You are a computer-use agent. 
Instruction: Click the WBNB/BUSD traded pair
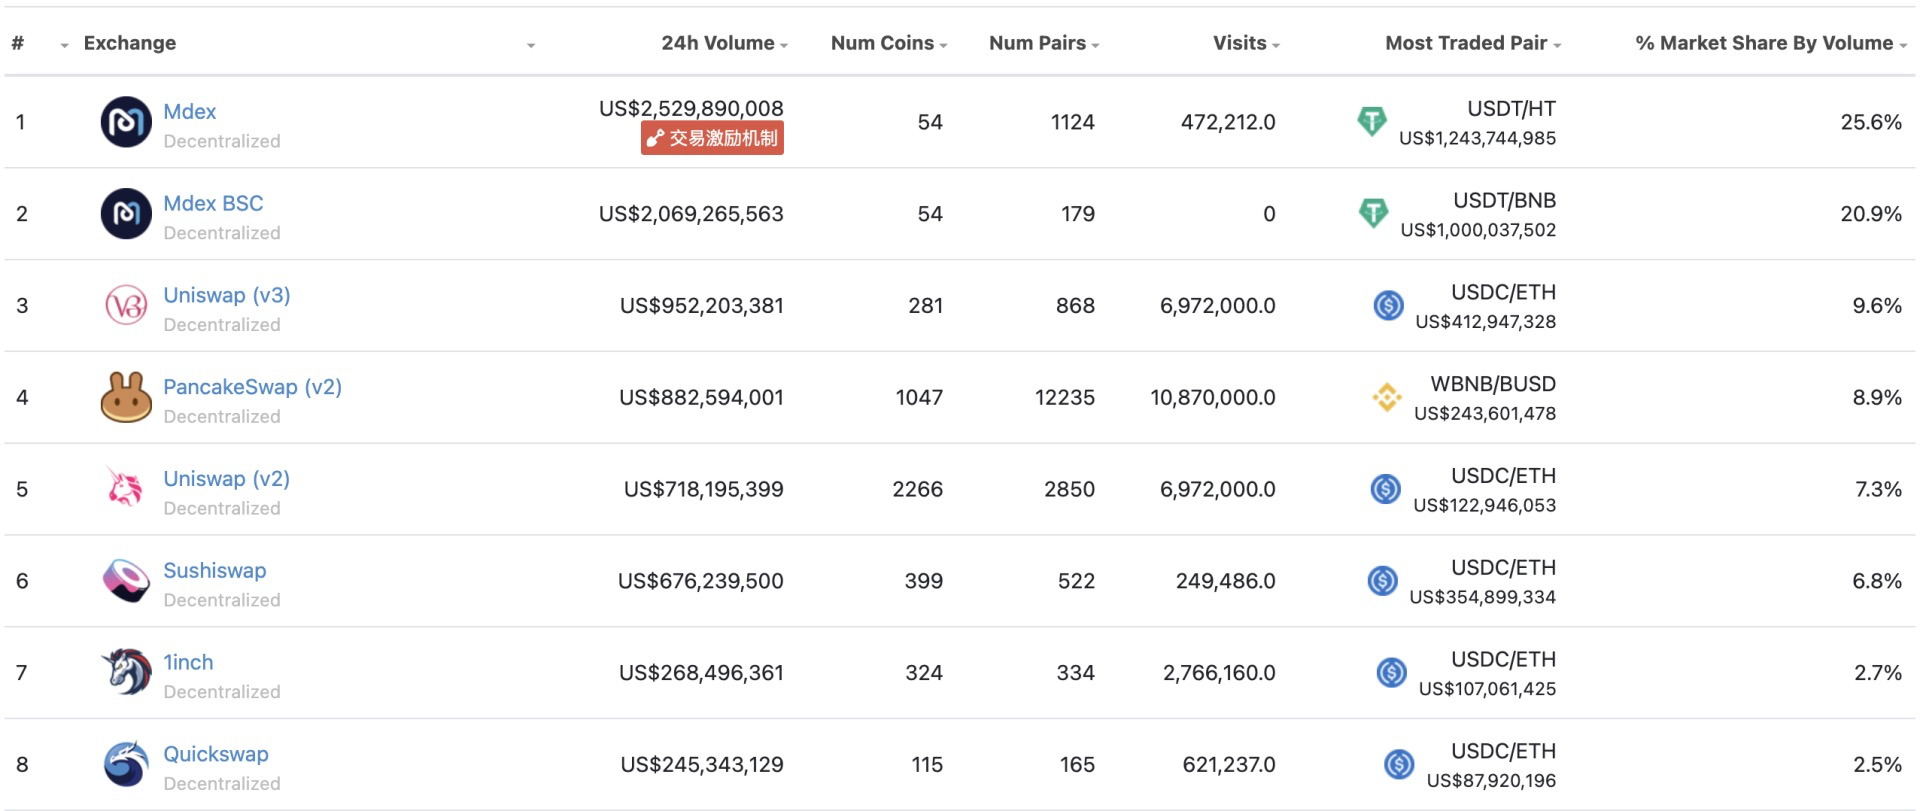[1493, 384]
